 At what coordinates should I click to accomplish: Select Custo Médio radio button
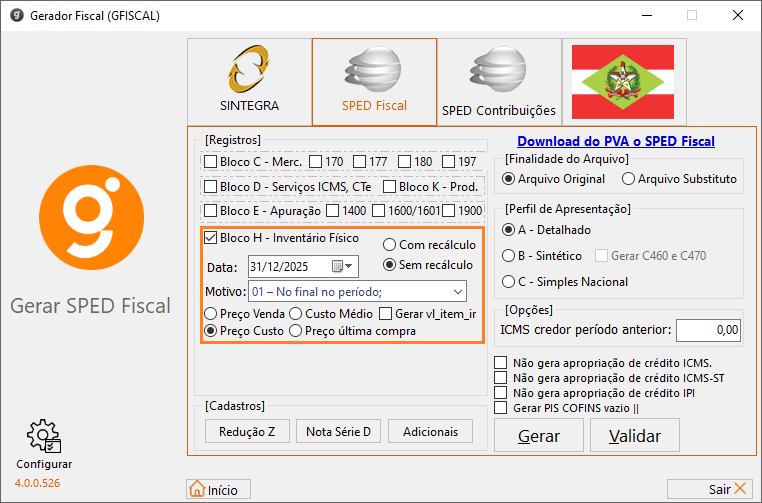[x=295, y=314]
